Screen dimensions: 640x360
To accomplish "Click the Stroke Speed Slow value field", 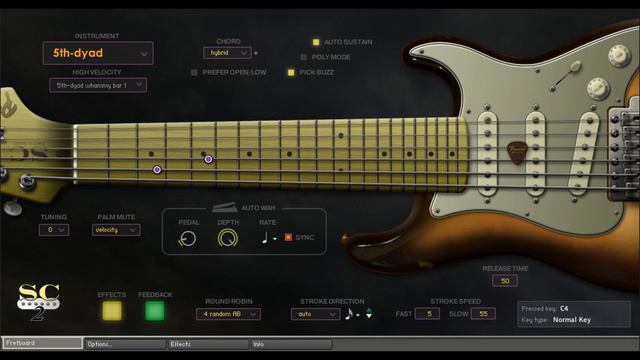I will point(483,313).
